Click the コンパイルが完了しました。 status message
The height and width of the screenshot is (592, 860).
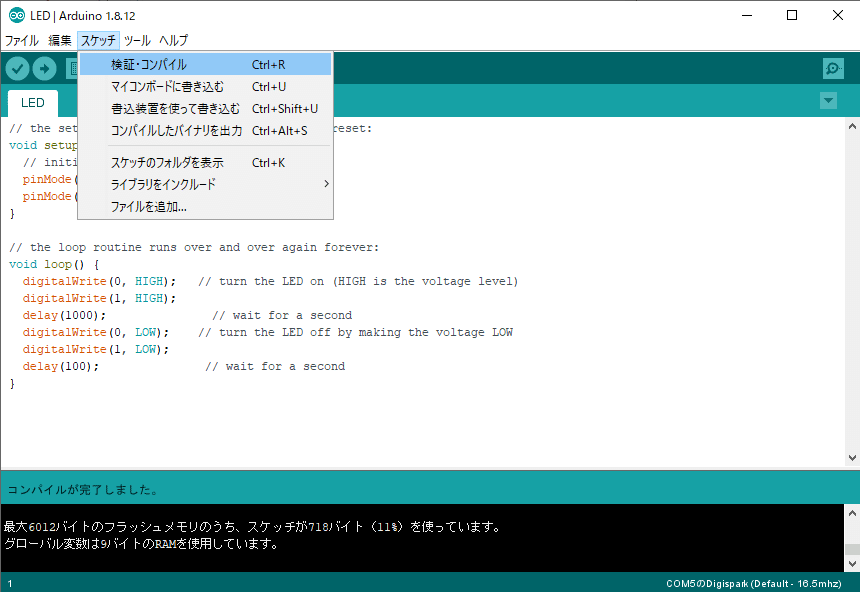pyautogui.click(x=82, y=489)
